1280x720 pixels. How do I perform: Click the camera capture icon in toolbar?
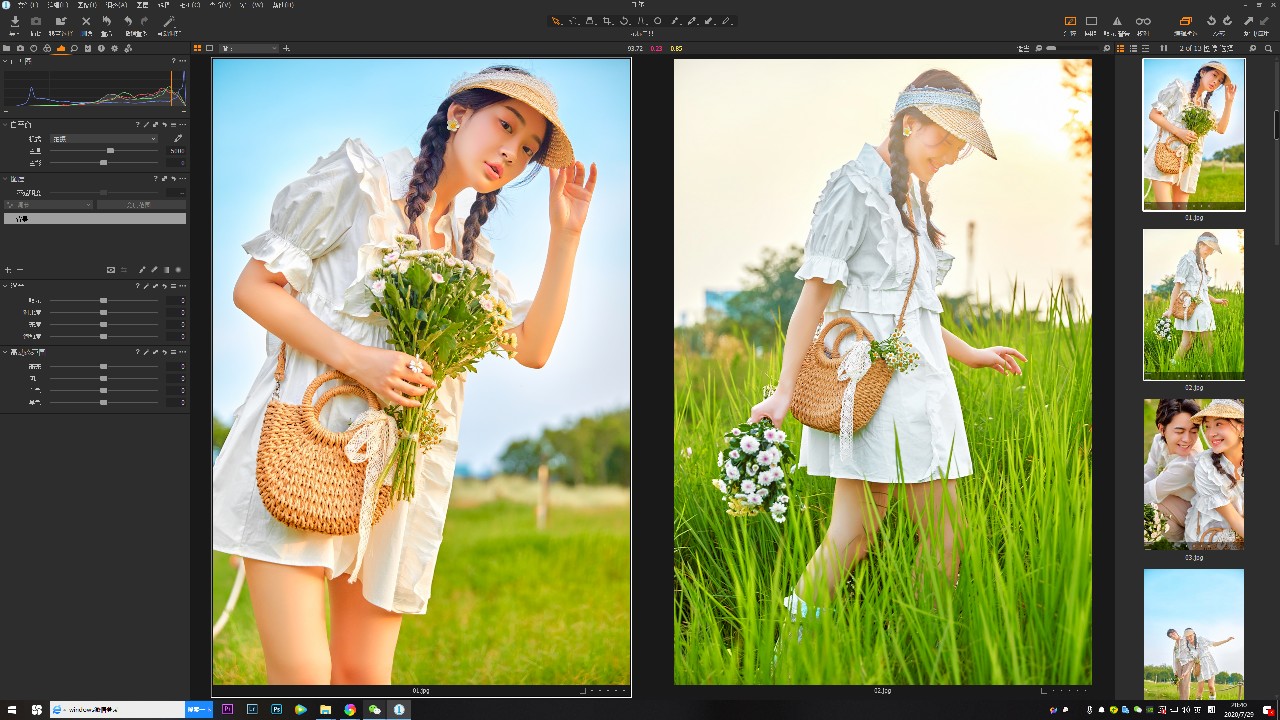[36, 21]
